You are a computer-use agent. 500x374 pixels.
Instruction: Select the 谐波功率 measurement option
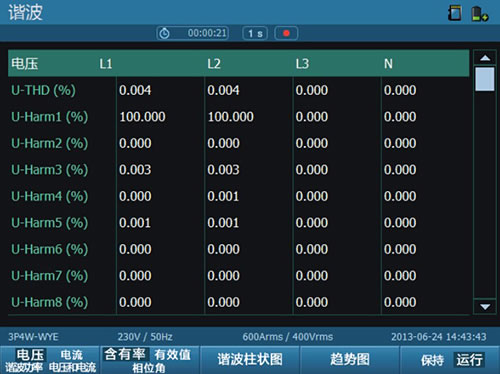[24, 367]
